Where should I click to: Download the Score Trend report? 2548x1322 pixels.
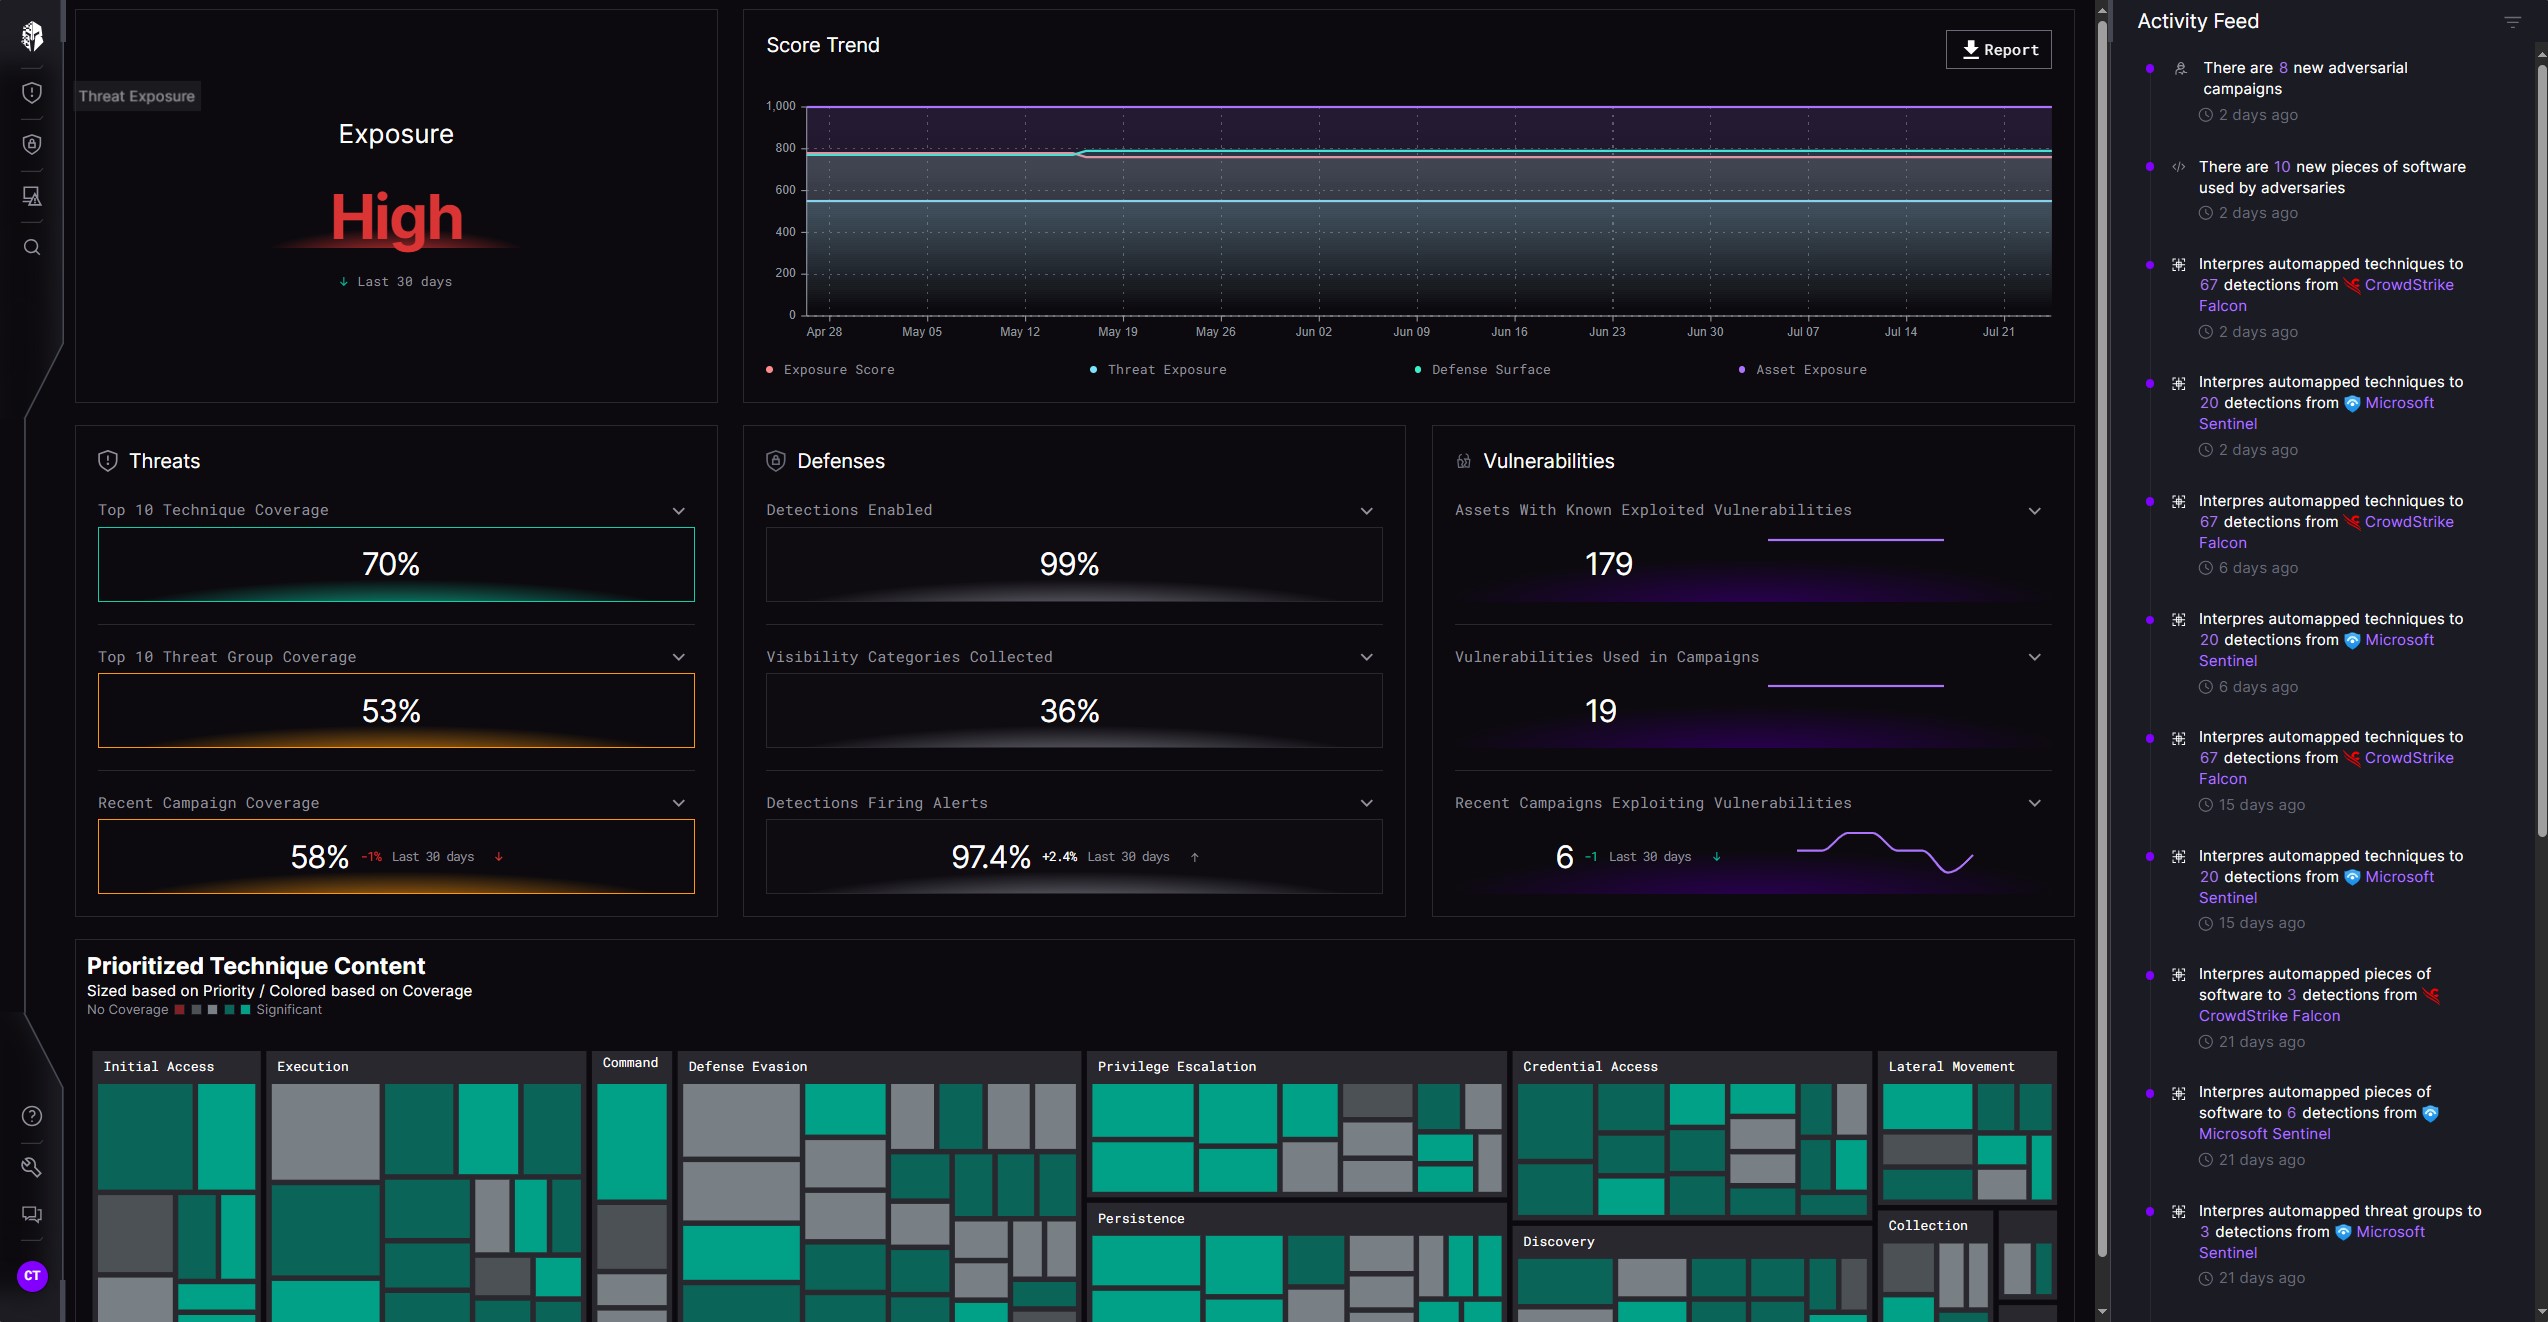pyautogui.click(x=1998, y=50)
